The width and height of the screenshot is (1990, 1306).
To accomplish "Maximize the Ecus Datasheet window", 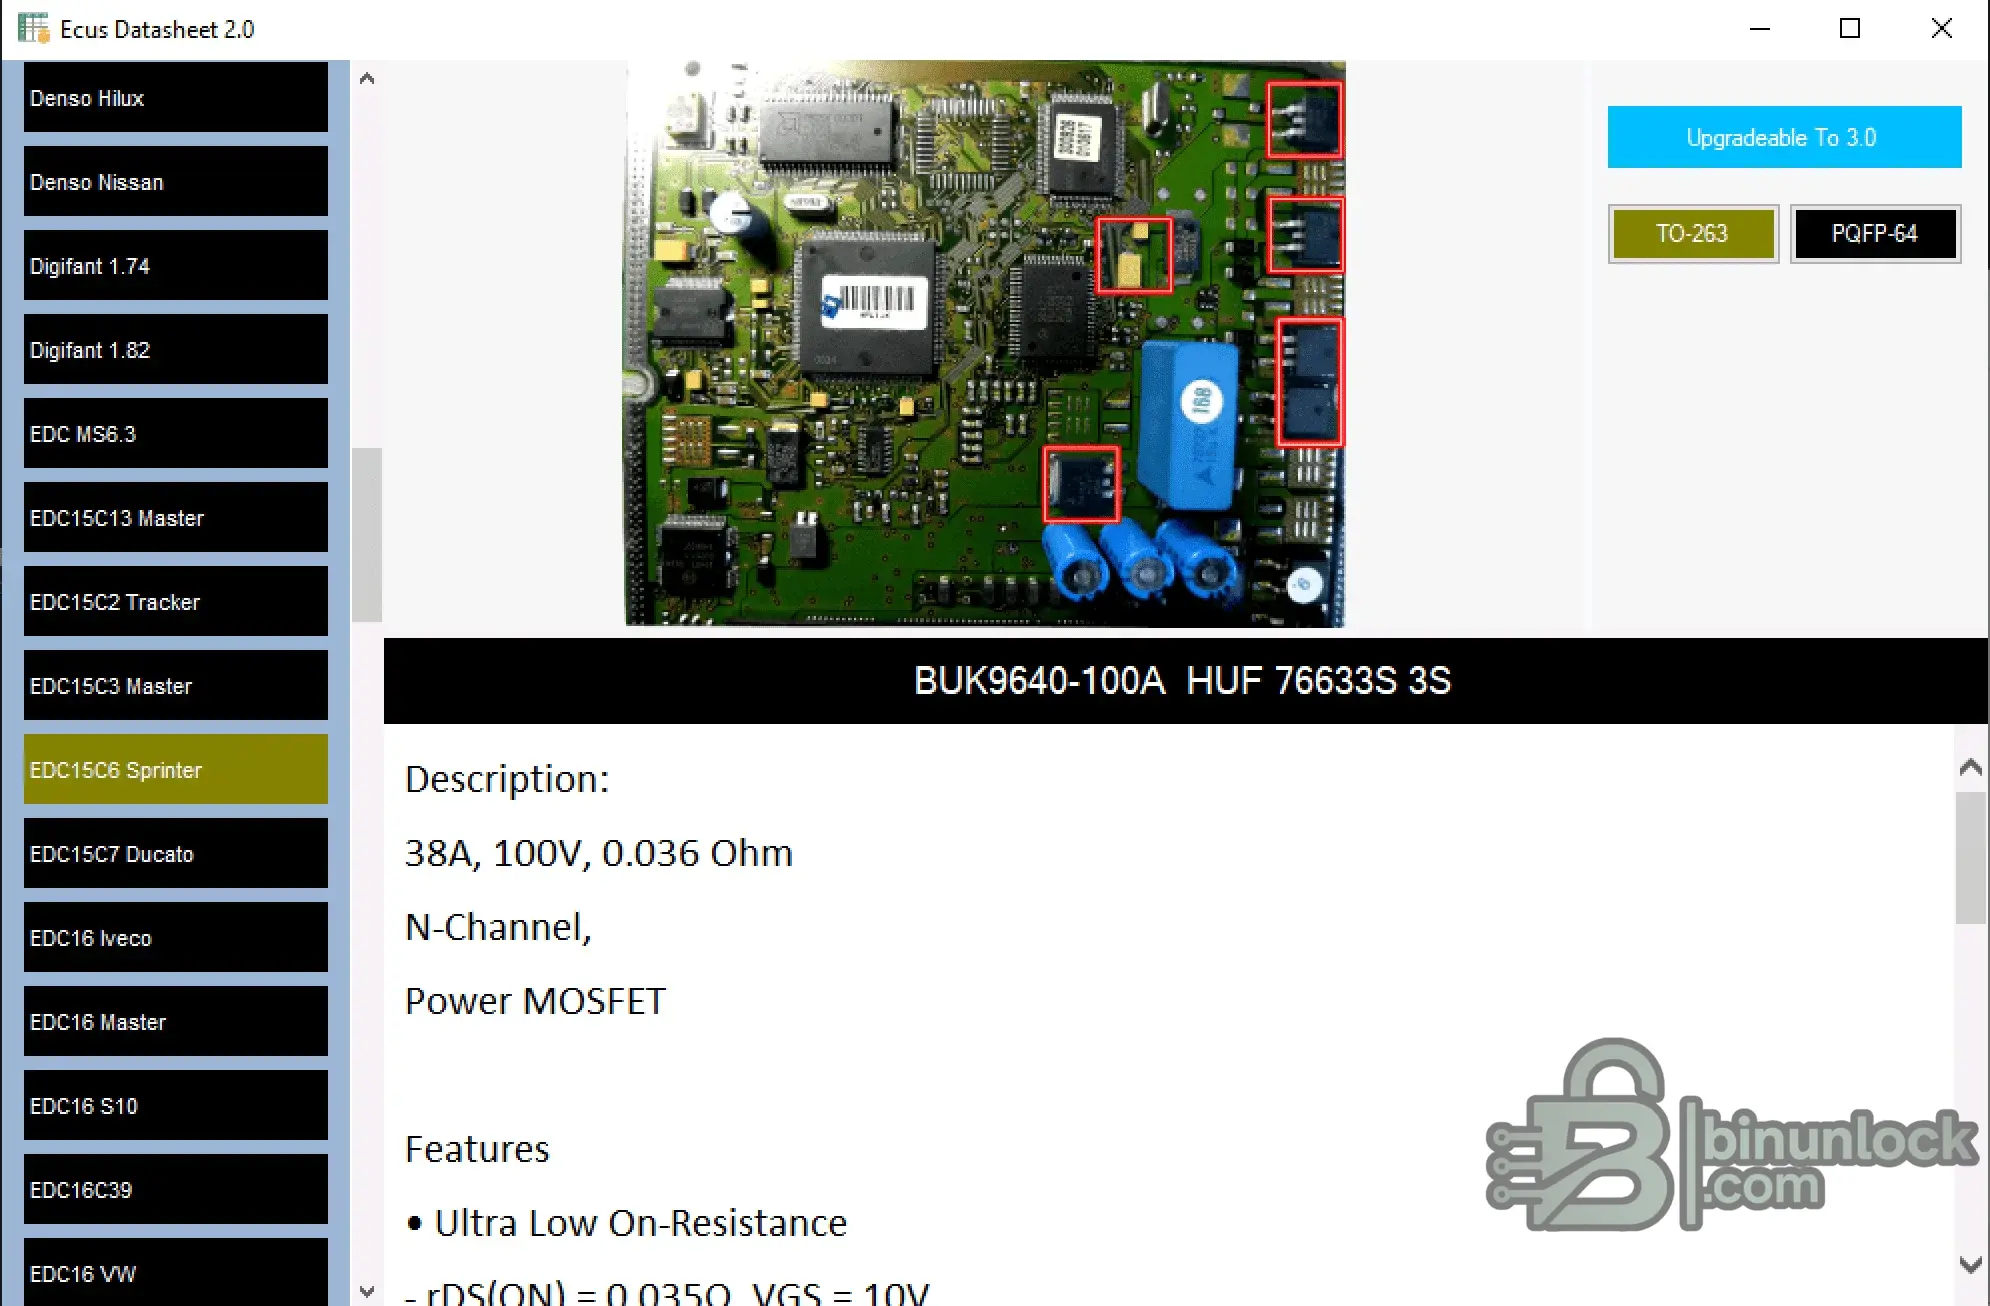I will coord(1850,29).
